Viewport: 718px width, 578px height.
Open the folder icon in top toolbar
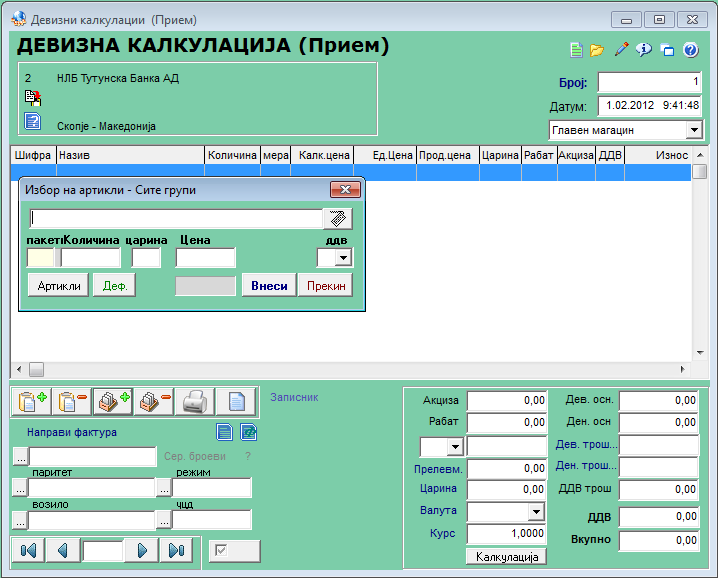pos(597,49)
